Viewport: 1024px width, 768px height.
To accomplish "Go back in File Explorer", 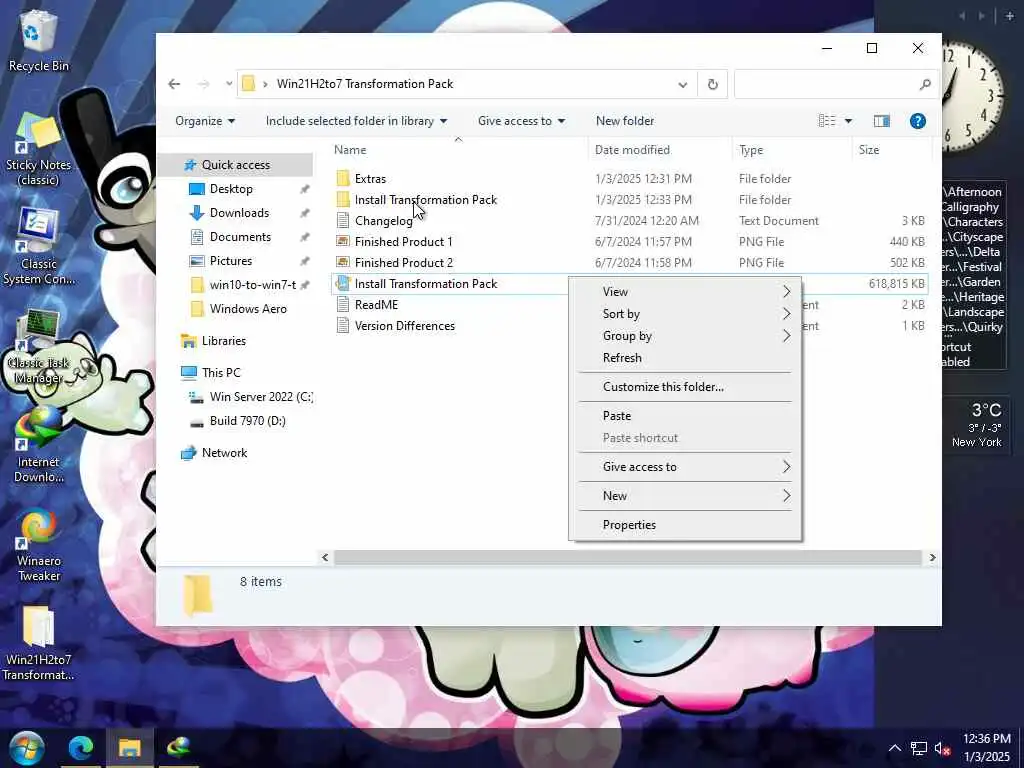I will 174,84.
